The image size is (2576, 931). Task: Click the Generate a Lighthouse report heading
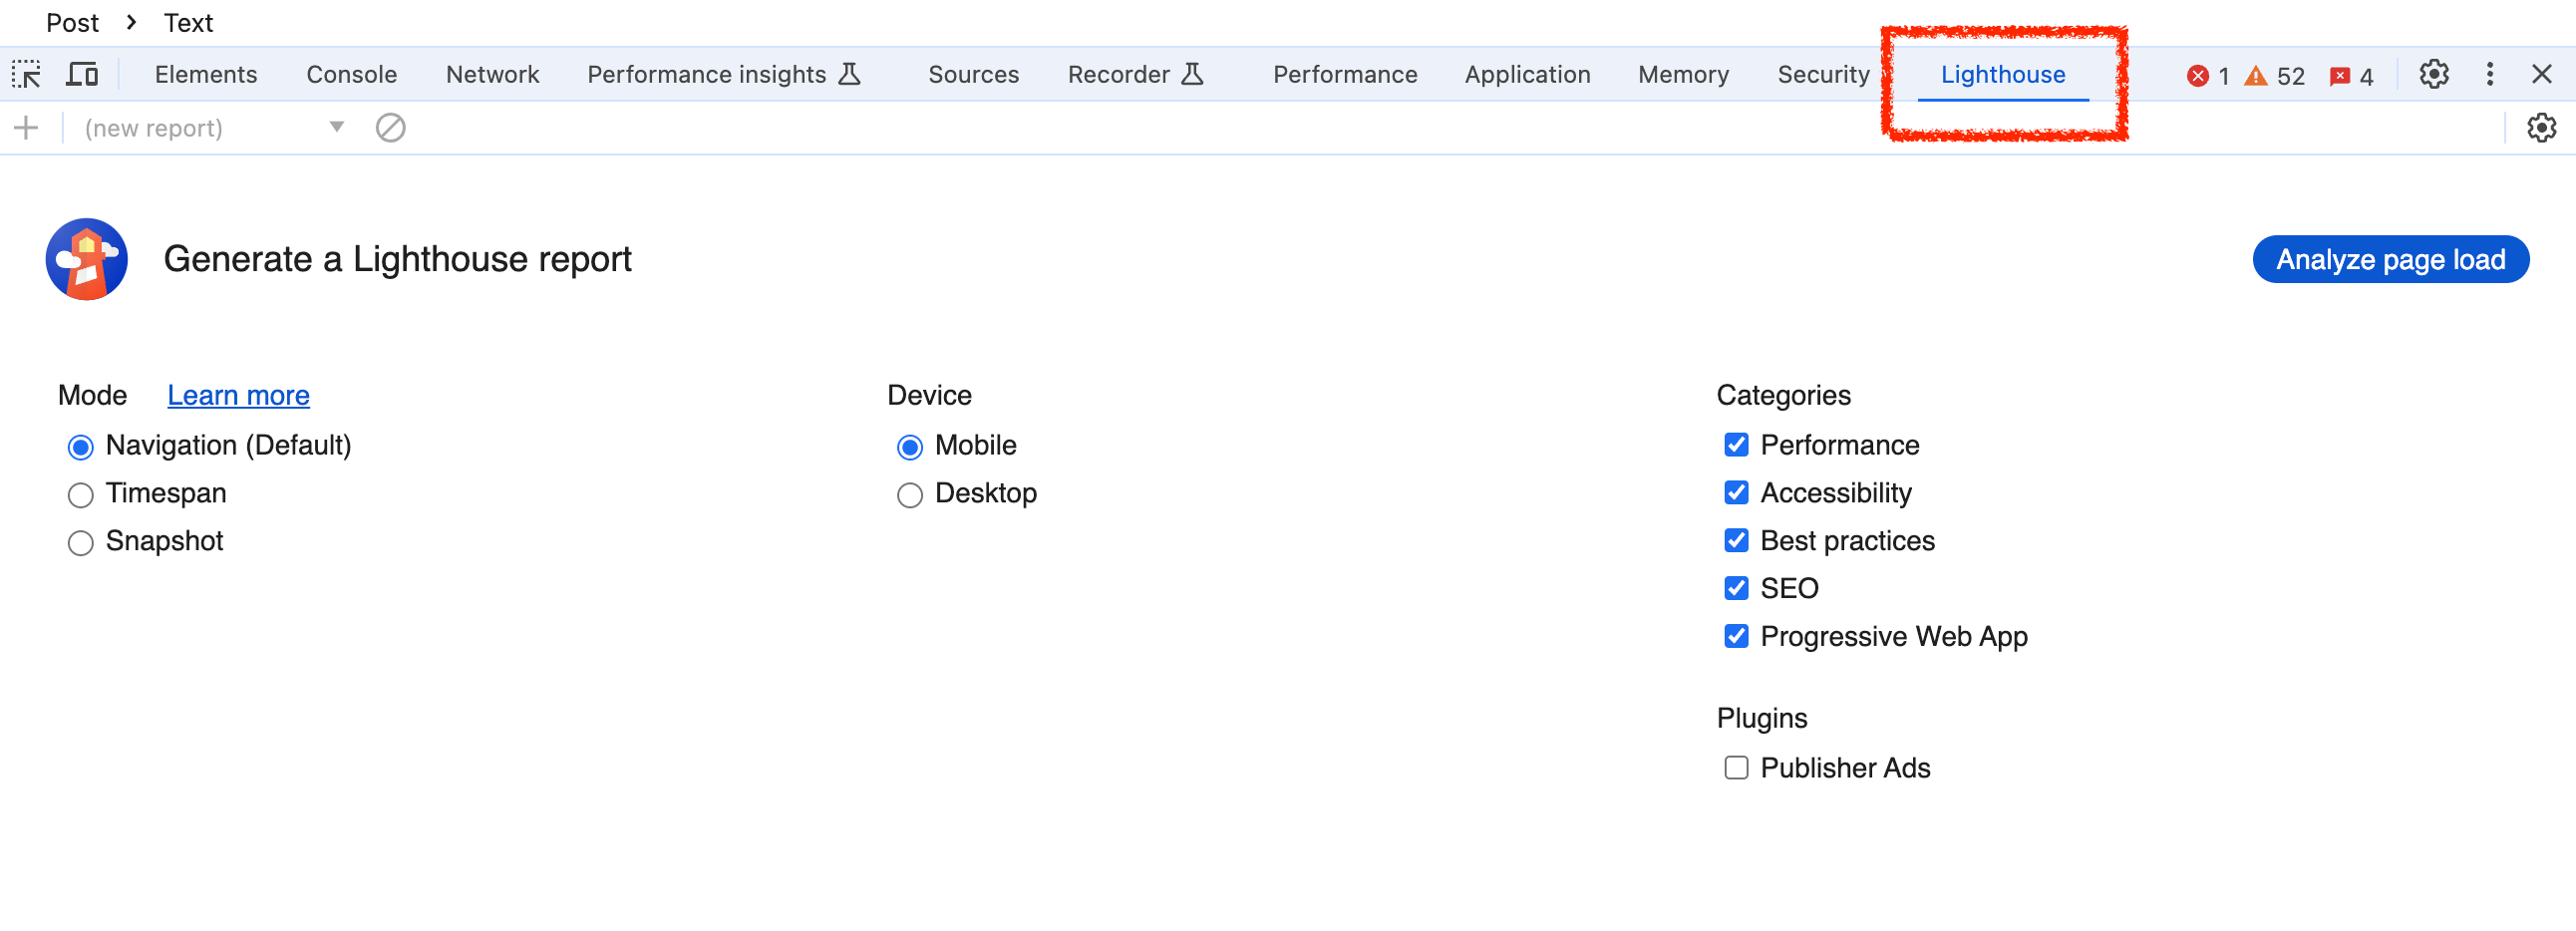click(x=397, y=260)
